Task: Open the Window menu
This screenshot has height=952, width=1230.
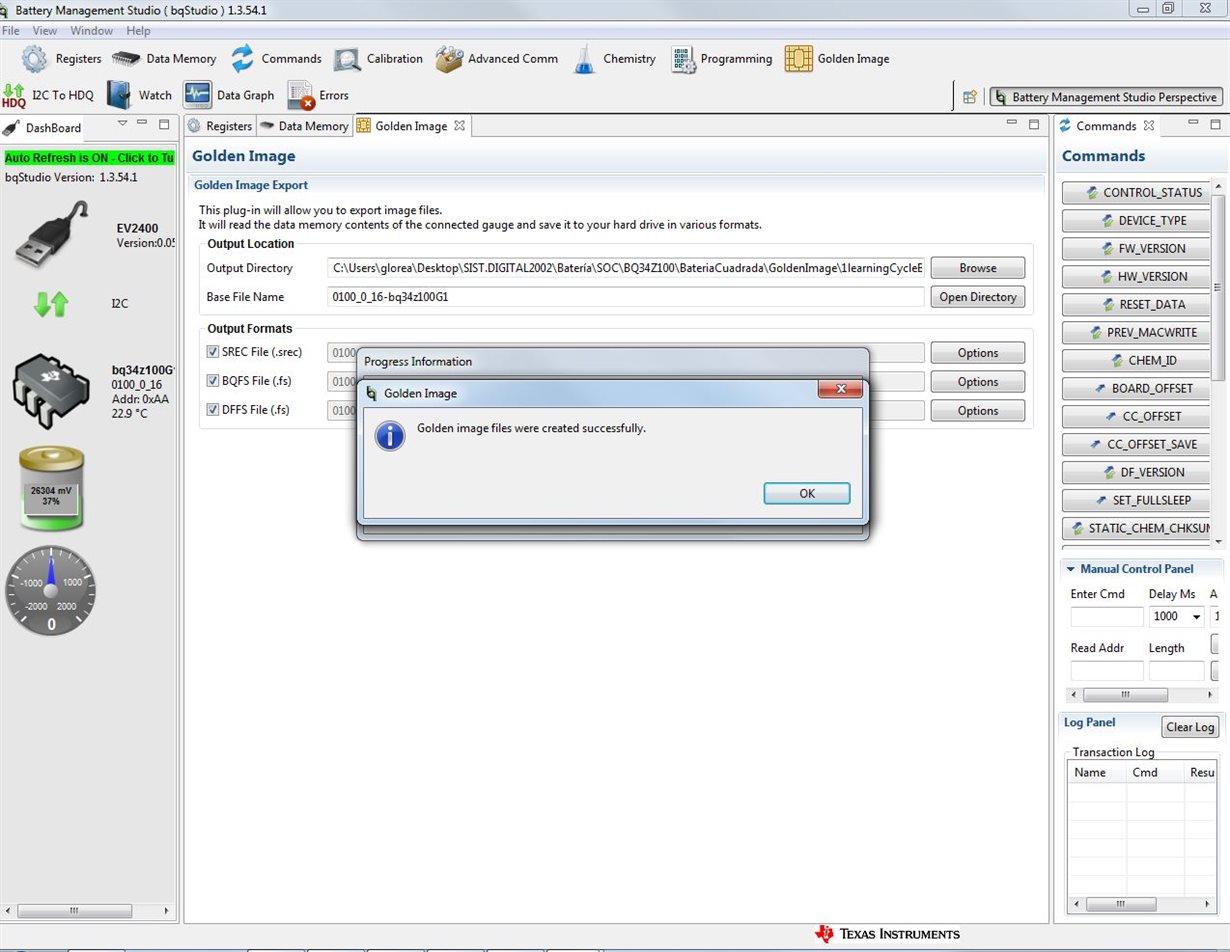Action: (x=91, y=31)
